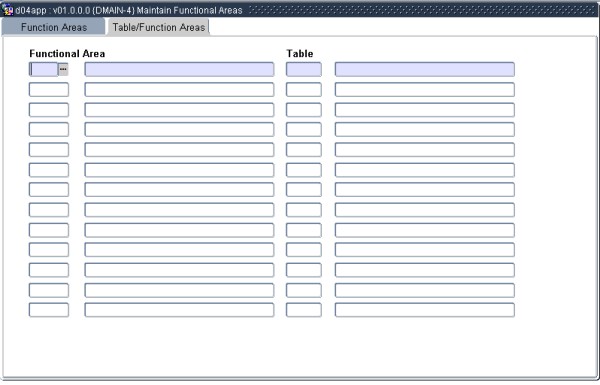Screen dimensions: 600x385
Task: Click the second row Table code field
Action: [304, 90]
